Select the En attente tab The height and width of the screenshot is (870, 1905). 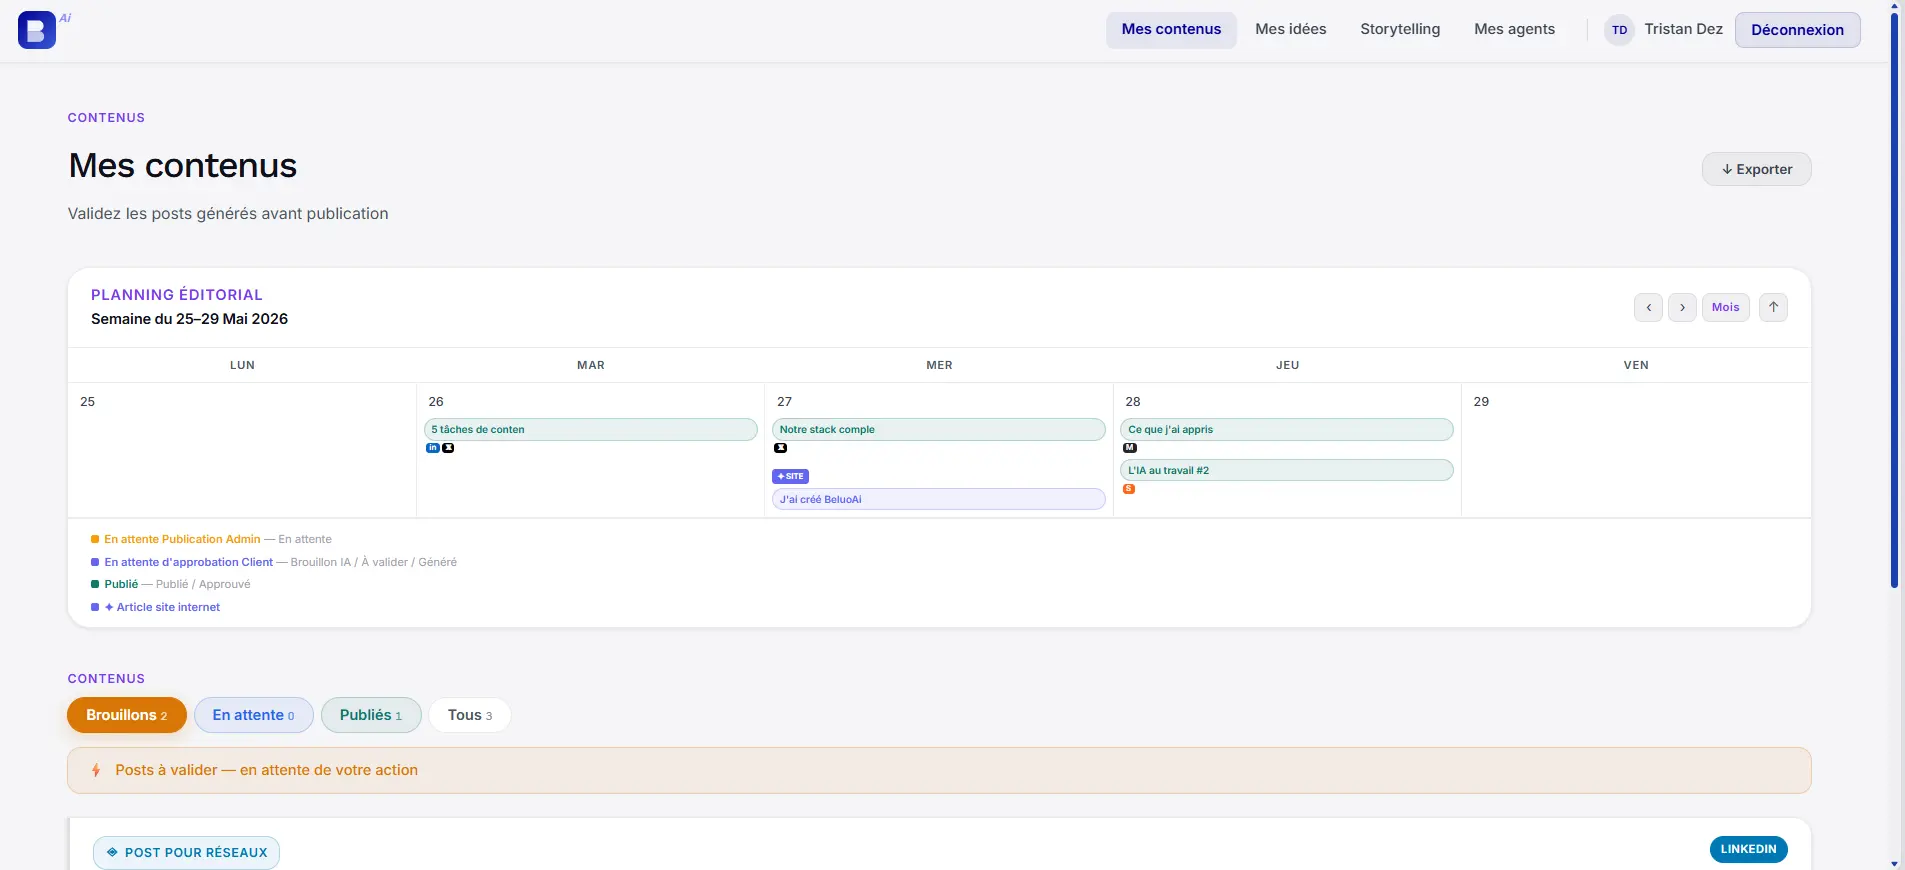click(253, 715)
